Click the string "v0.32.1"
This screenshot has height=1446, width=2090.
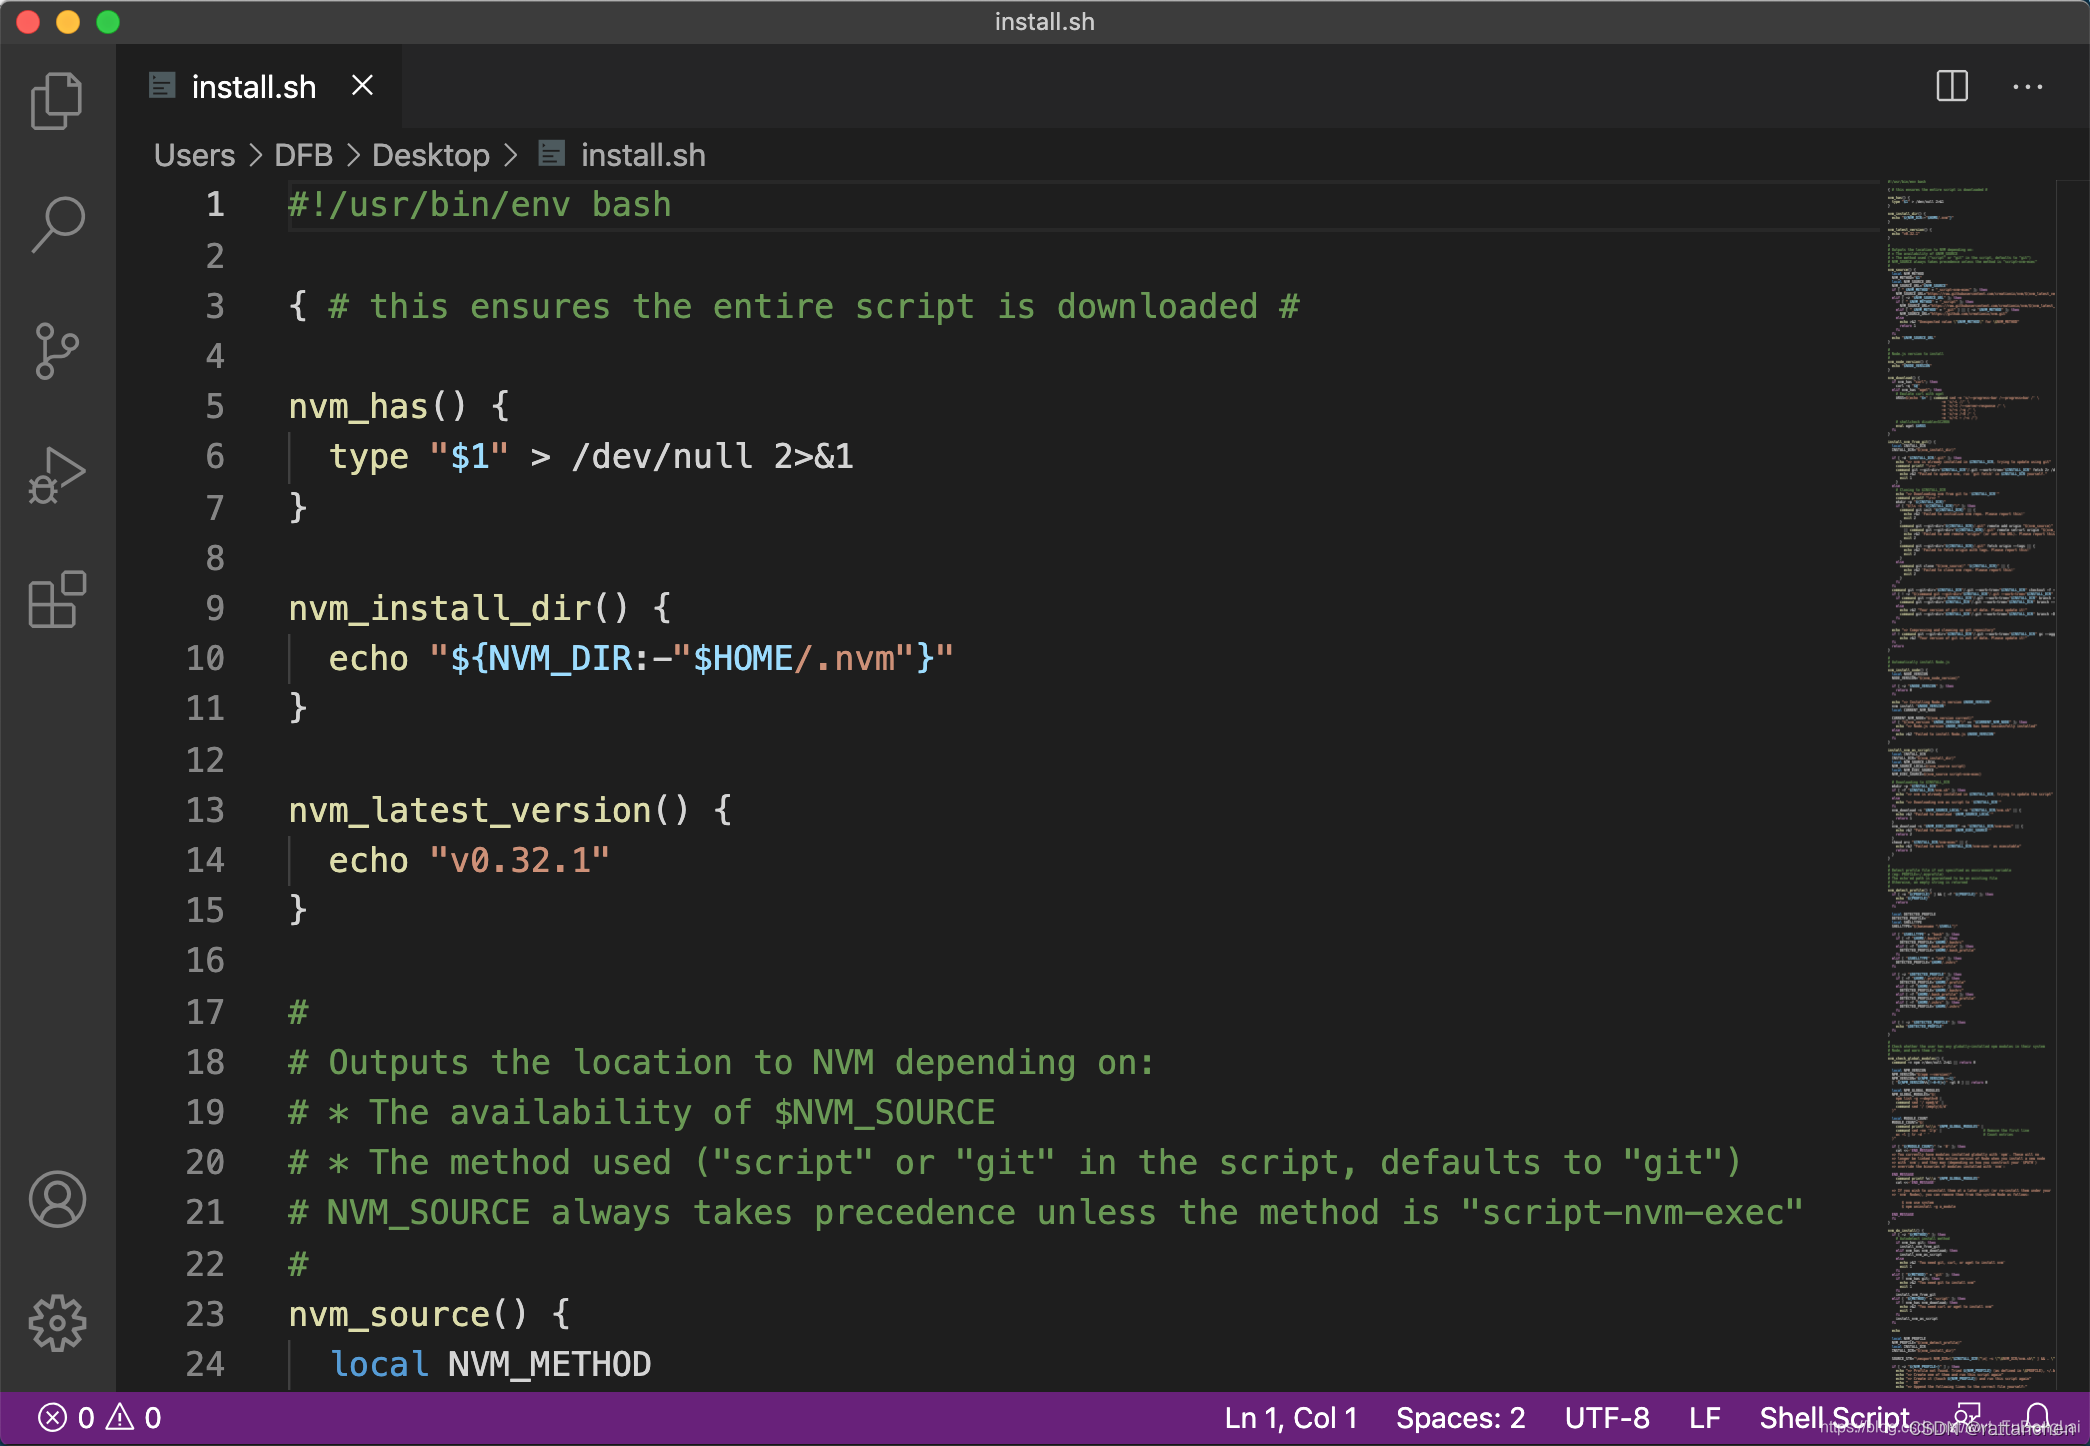[520, 860]
